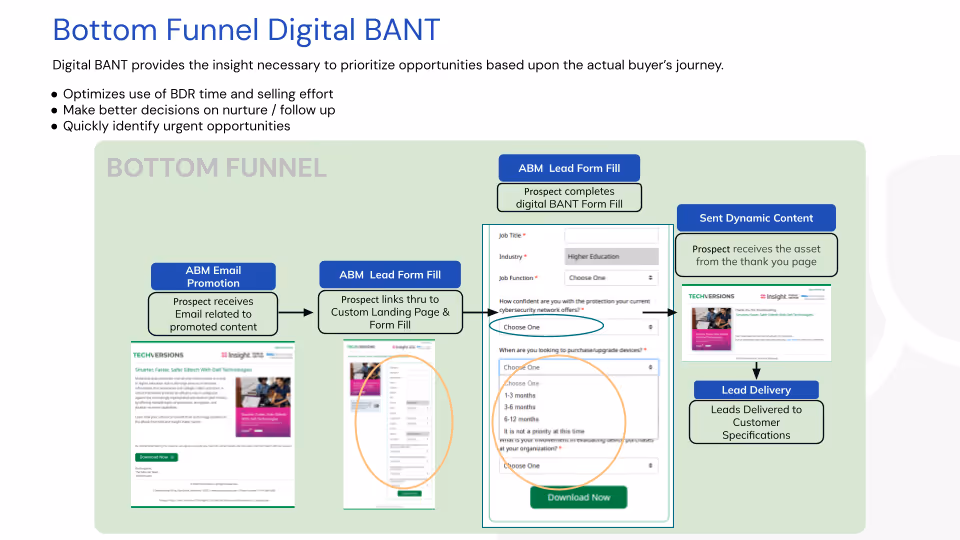Click the ABM Lead Form Fill label above the BANT form
This screenshot has height=540, width=960.
[x=569, y=168]
